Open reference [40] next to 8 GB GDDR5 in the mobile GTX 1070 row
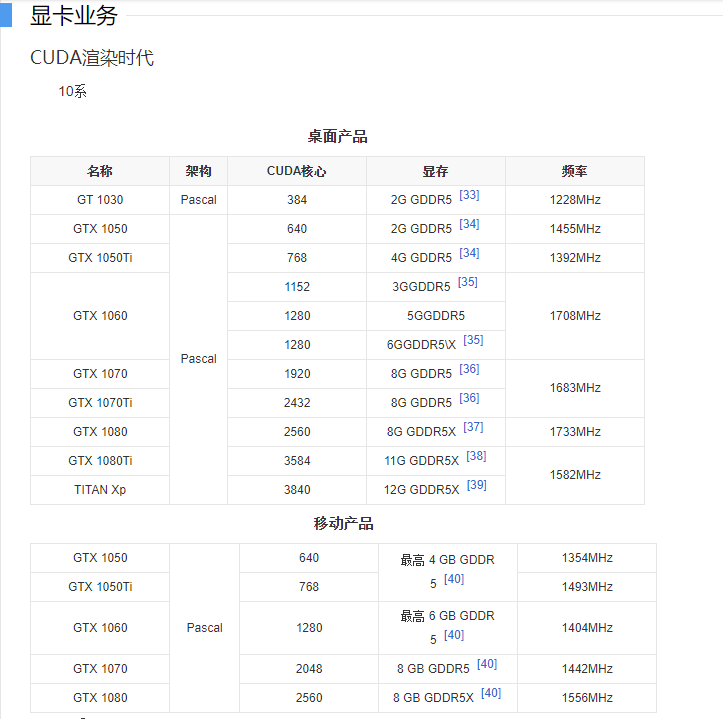The height and width of the screenshot is (719, 723). [x=486, y=665]
